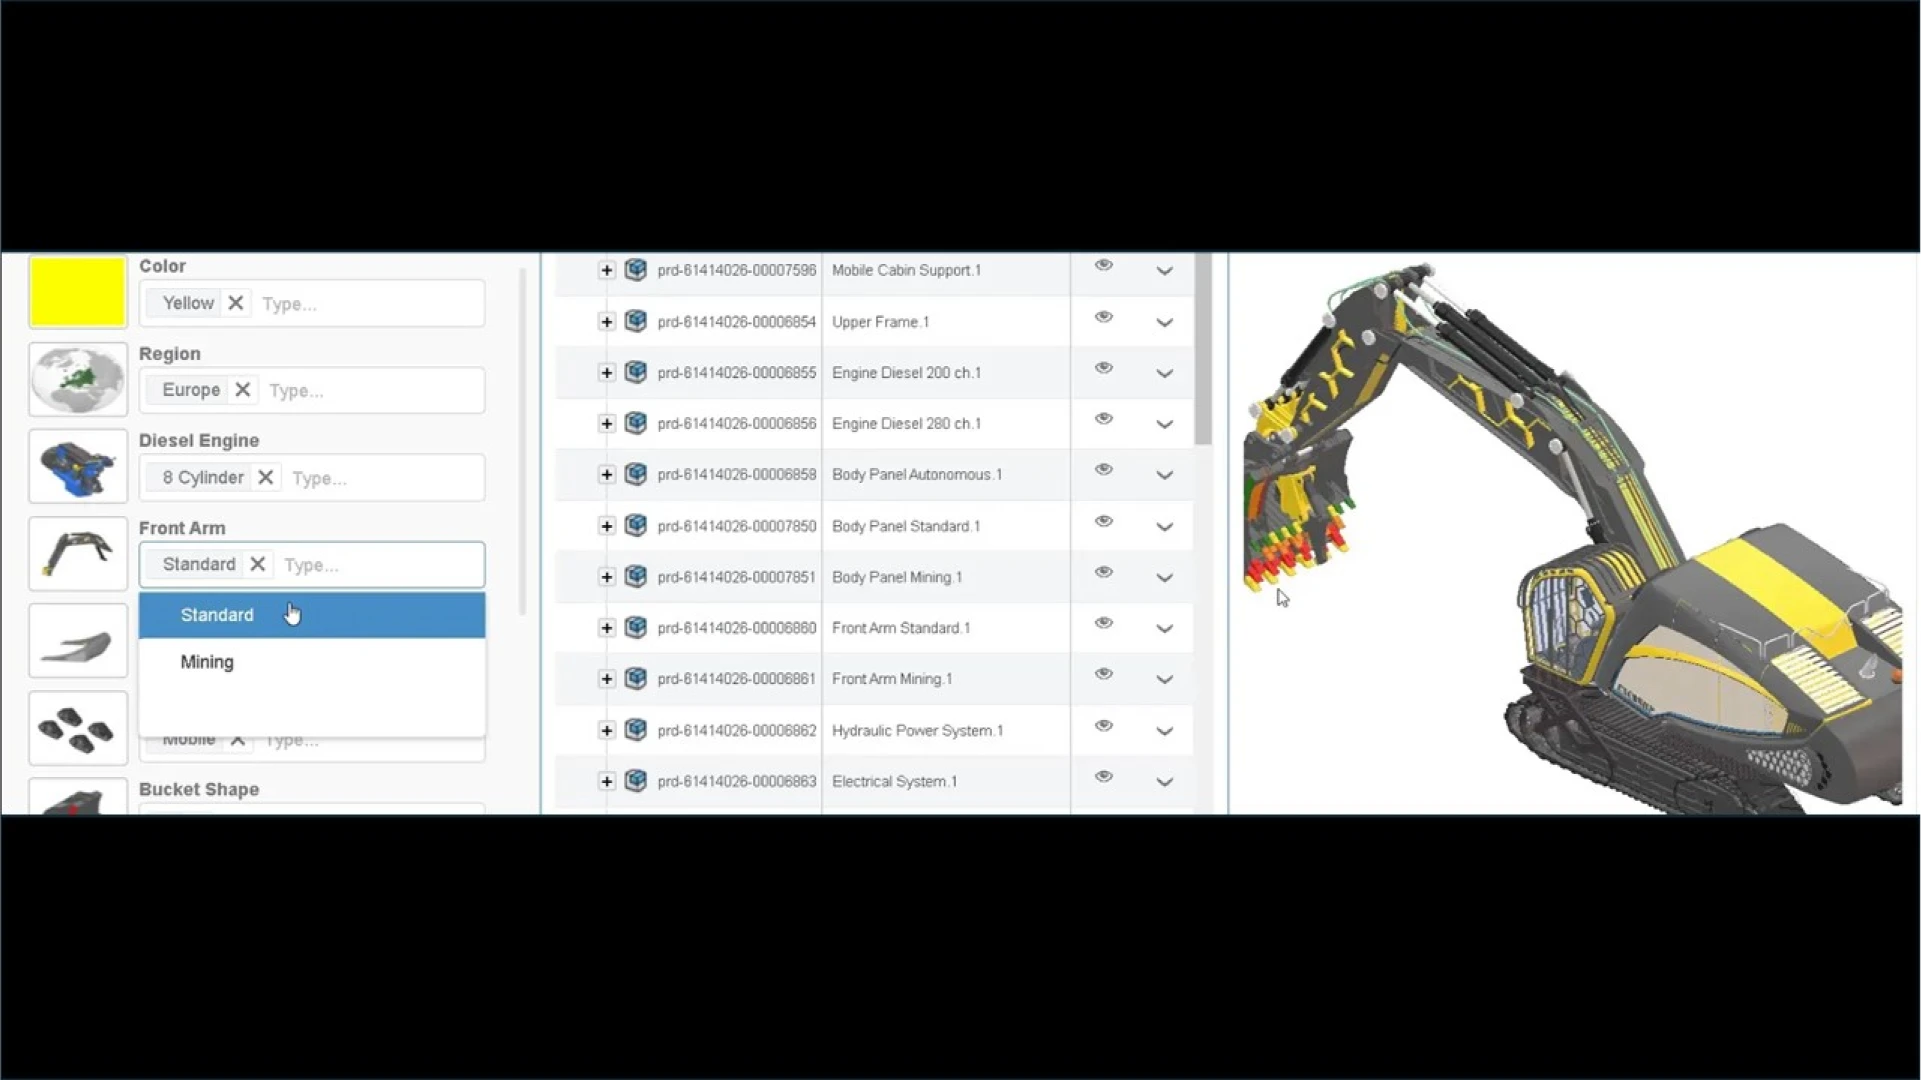
Task: Open chevron menu for Hydraulic Power System.1
Action: pyautogui.click(x=1165, y=731)
